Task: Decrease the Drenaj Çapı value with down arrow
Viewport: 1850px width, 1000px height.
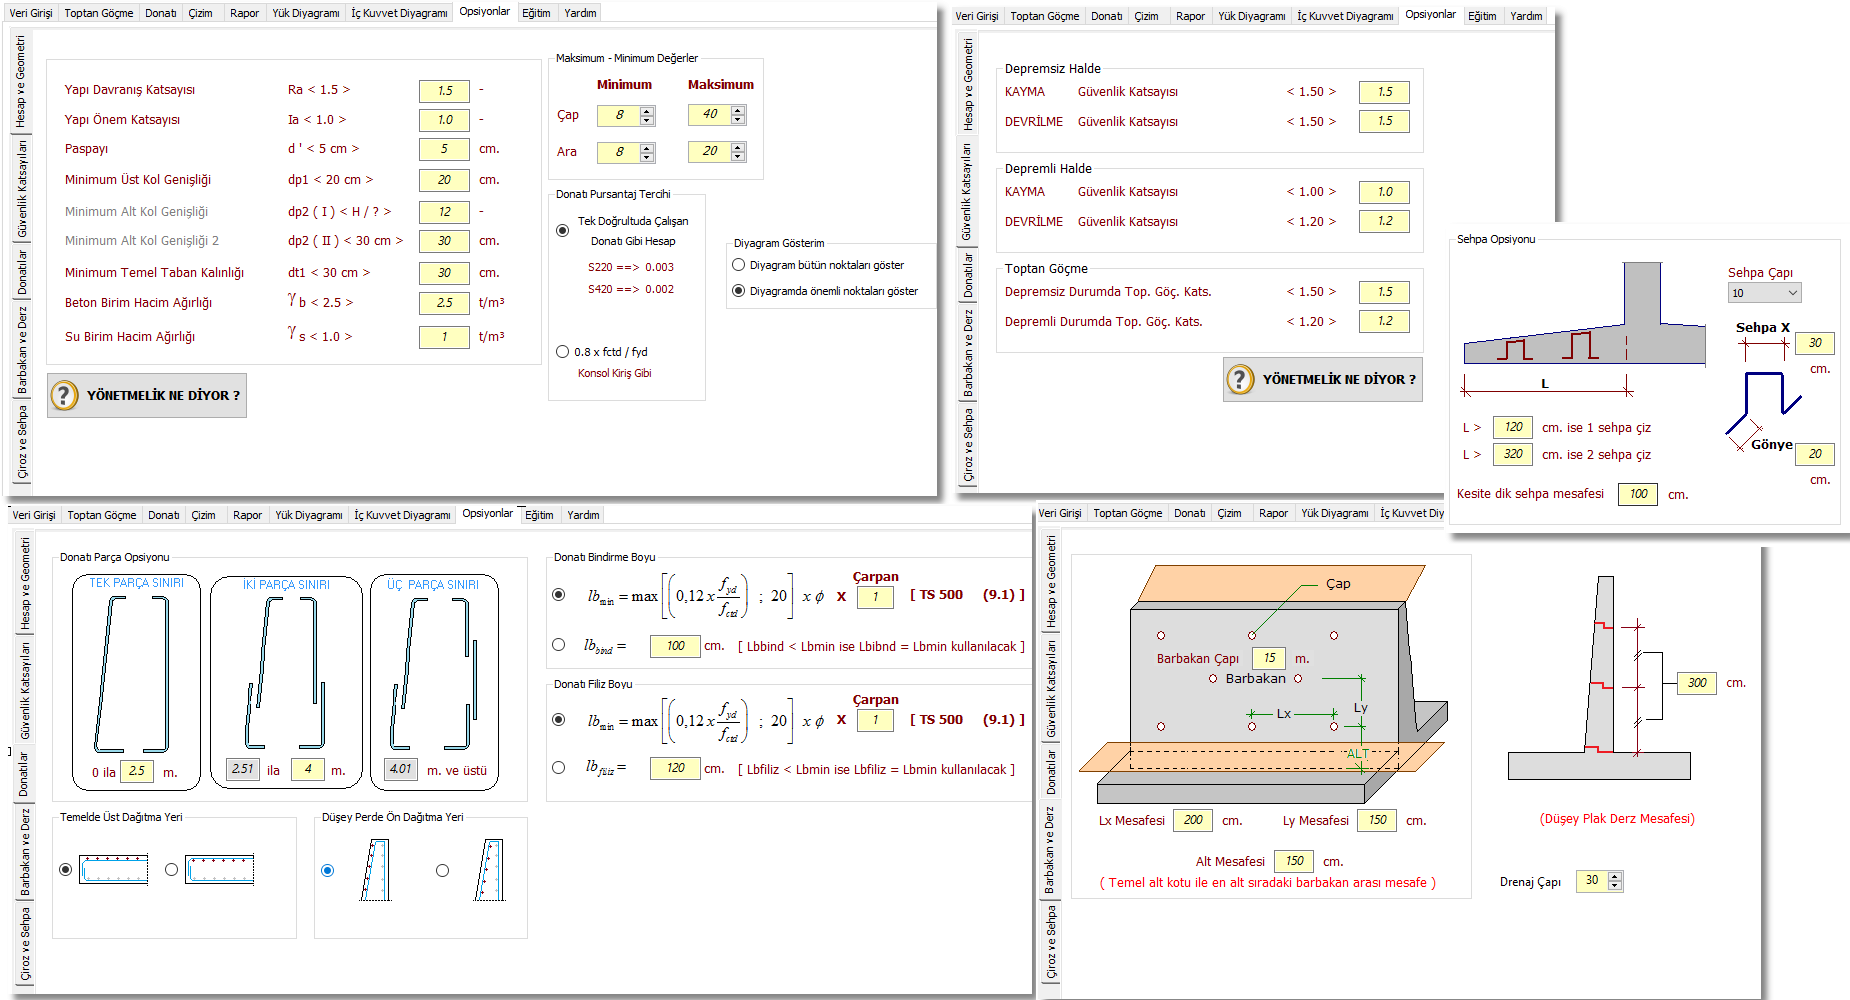Action: pyautogui.click(x=1615, y=886)
